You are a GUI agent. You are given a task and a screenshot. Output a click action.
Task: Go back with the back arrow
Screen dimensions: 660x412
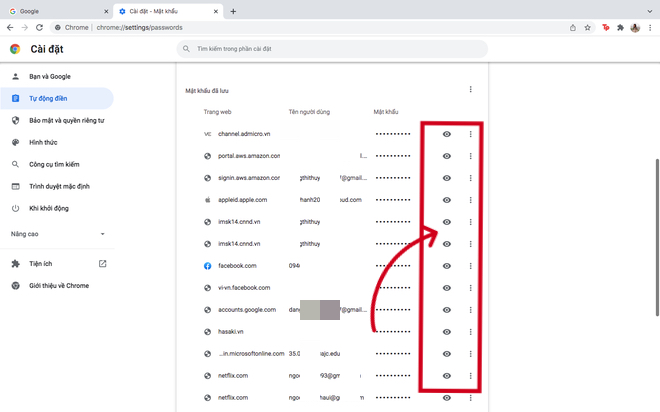[x=10, y=27]
